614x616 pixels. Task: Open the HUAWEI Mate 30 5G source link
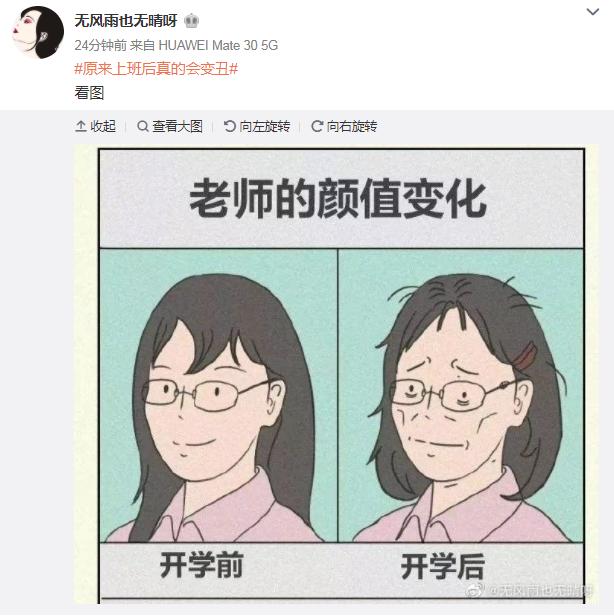(x=218, y=46)
